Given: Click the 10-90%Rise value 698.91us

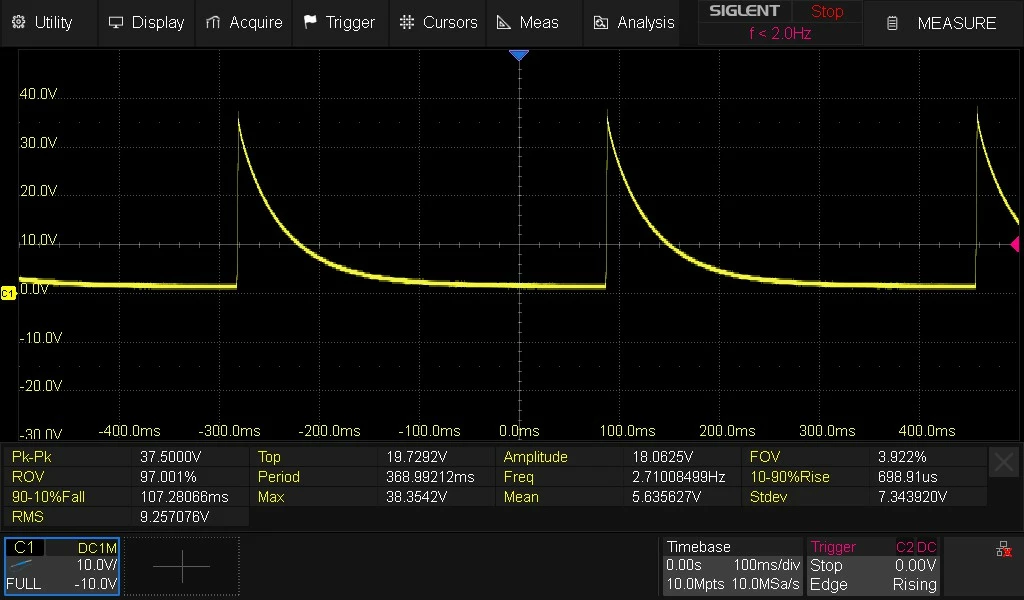Looking at the screenshot, I should tap(908, 477).
